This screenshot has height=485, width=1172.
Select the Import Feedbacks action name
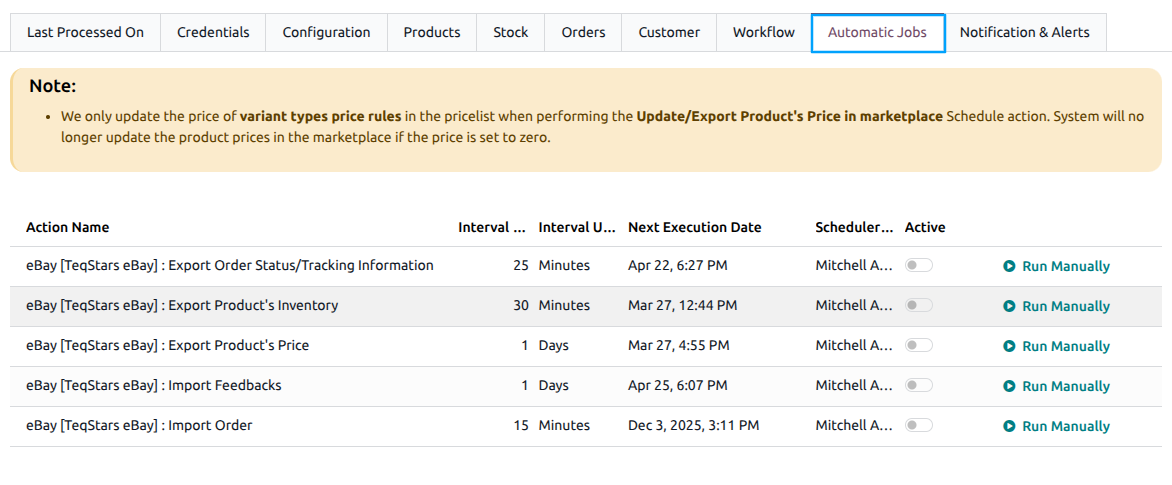[153, 385]
